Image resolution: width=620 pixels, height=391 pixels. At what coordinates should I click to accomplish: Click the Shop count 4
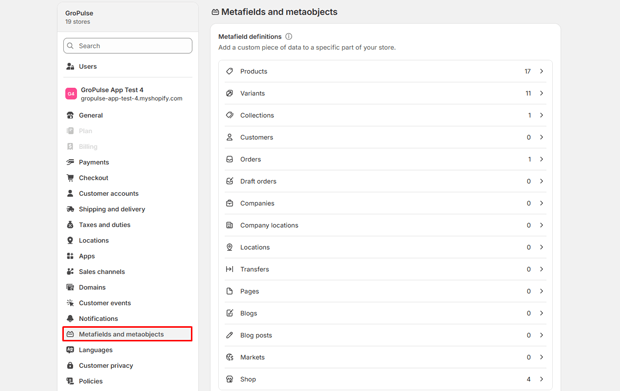(x=529, y=379)
